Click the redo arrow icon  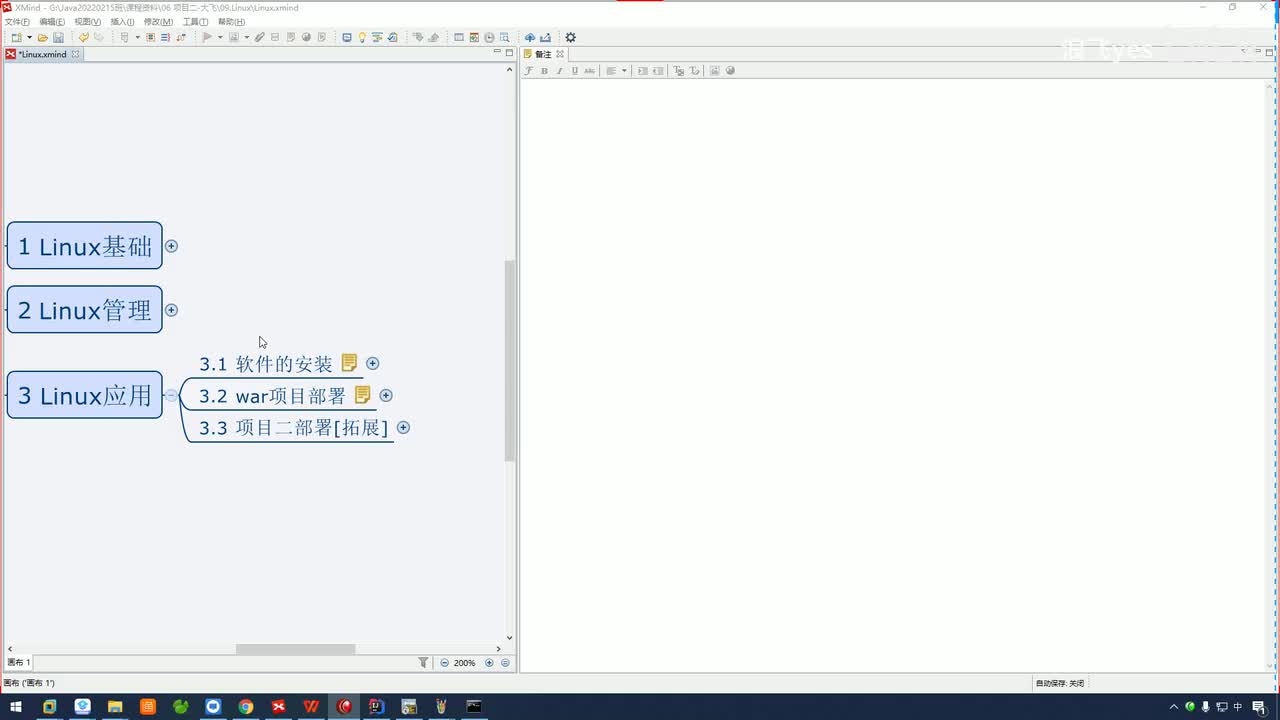click(99, 38)
